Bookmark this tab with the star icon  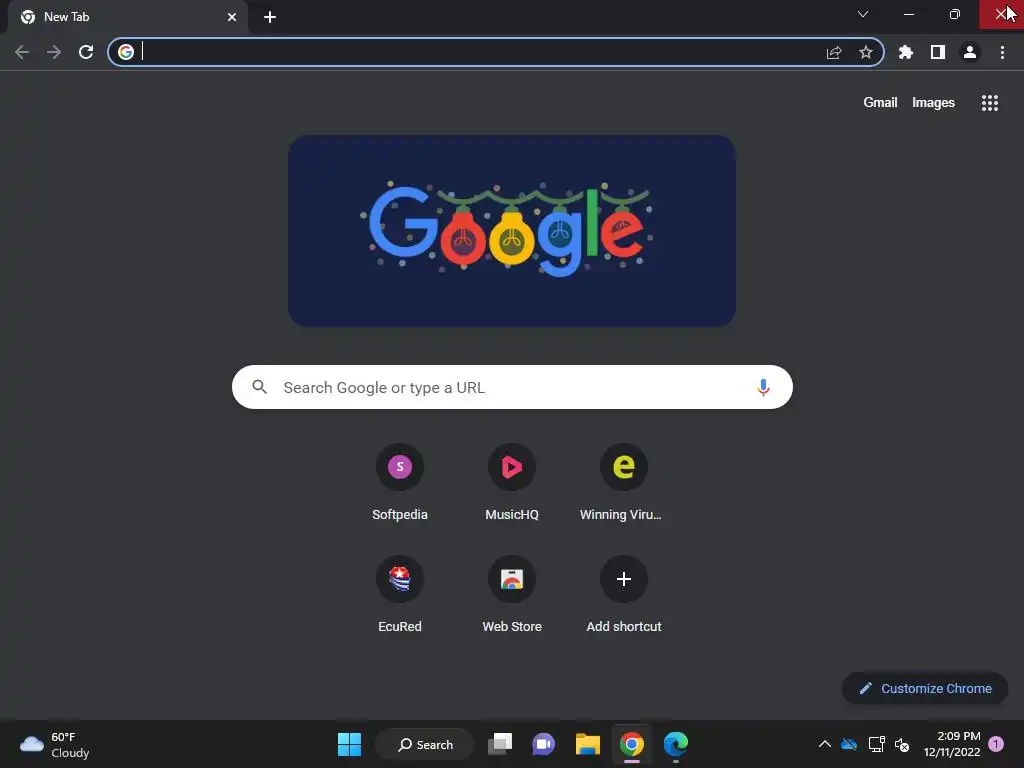tap(866, 52)
